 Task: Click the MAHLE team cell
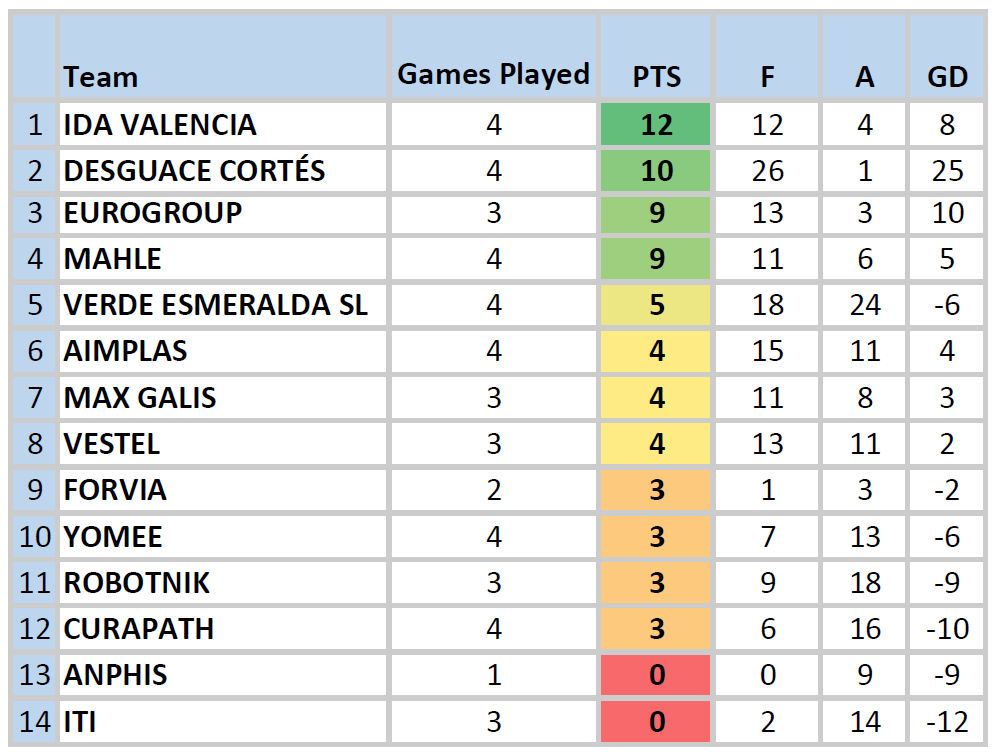click(x=113, y=259)
